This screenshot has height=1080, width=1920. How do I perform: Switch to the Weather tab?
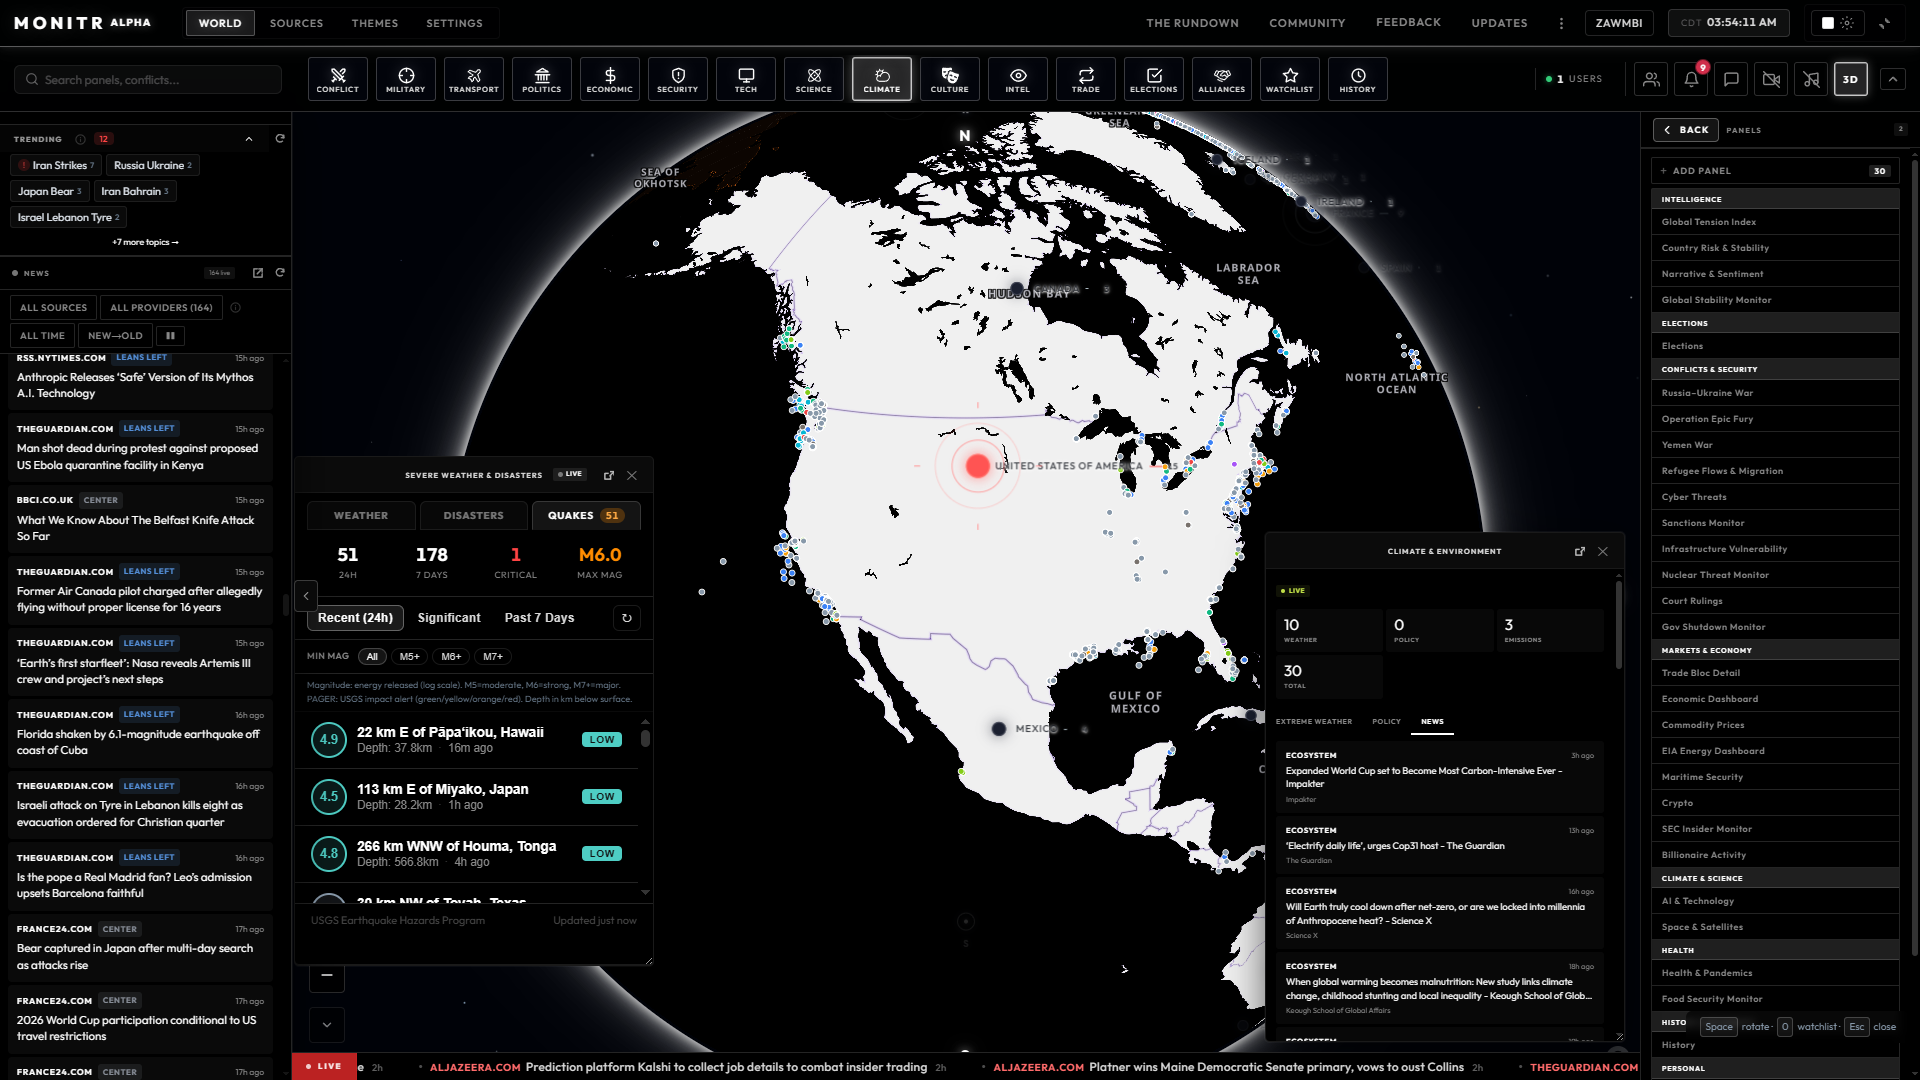361,516
